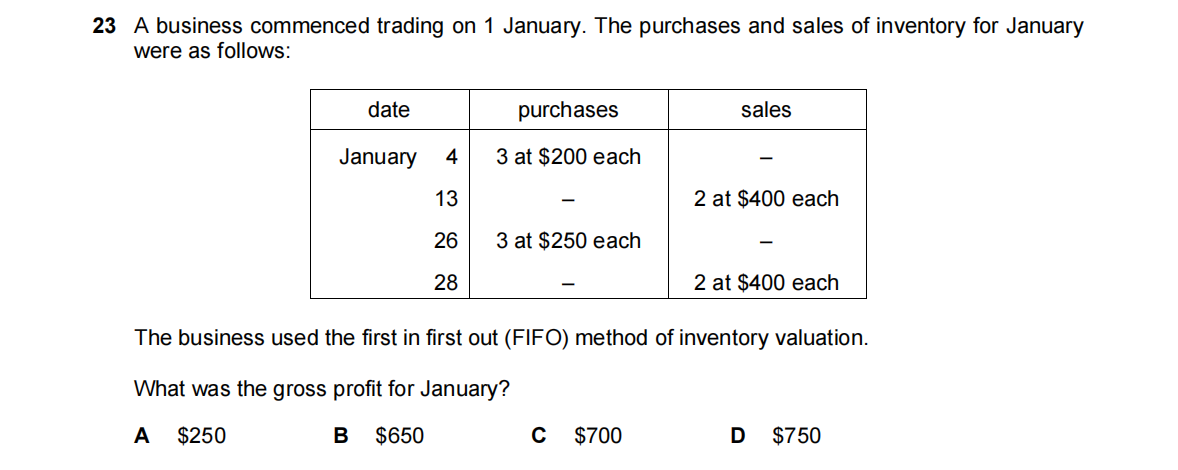Click the dash in 4 January sales cell
This screenshot has width=1178, height=470.
click(766, 158)
